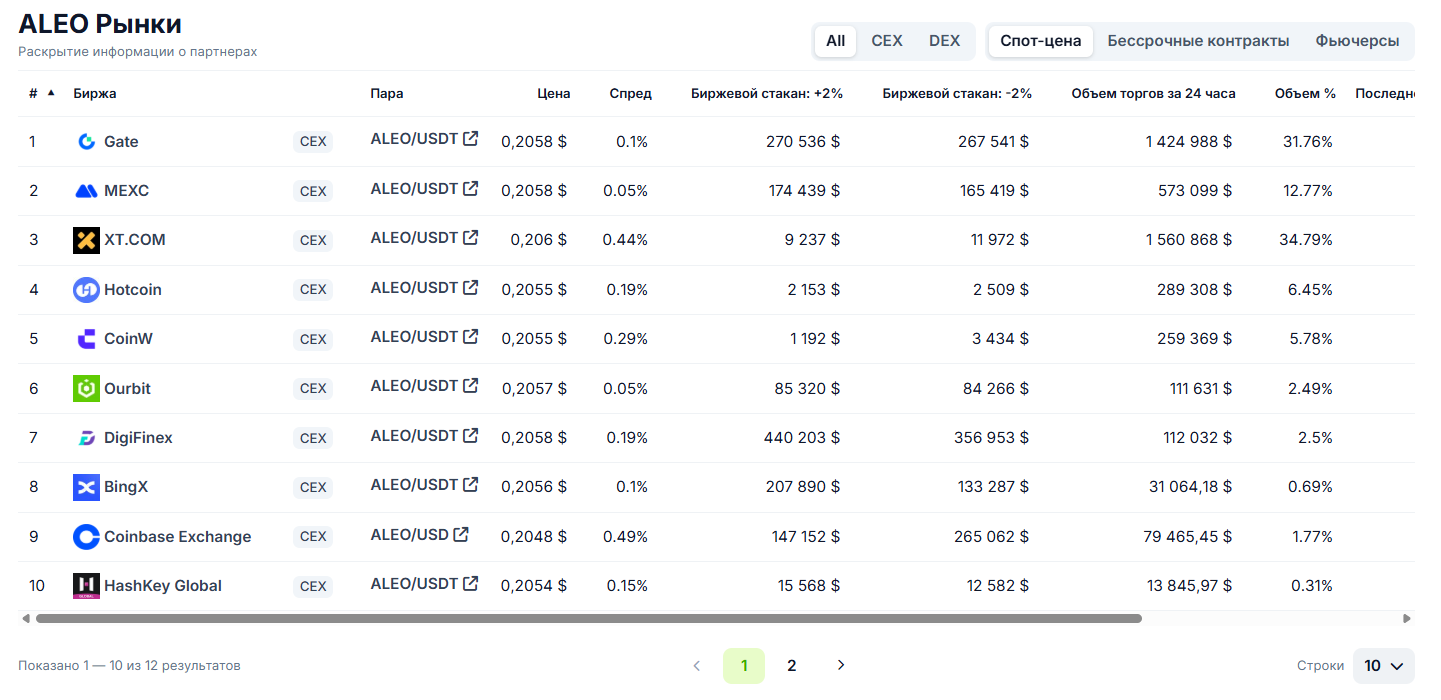Sort by Биржевой стакан: -2% header
The image size is (1441, 700).
(x=957, y=93)
